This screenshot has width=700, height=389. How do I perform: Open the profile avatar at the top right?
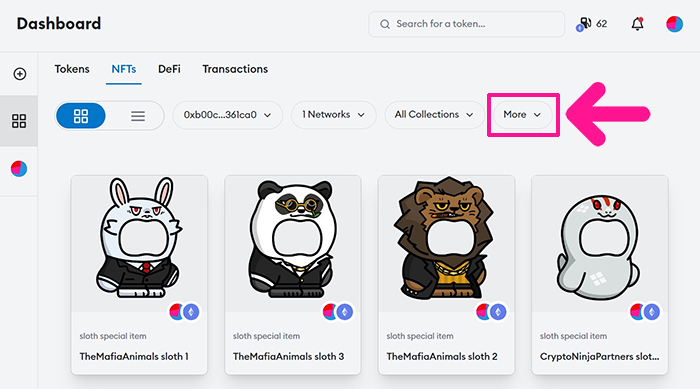click(674, 24)
